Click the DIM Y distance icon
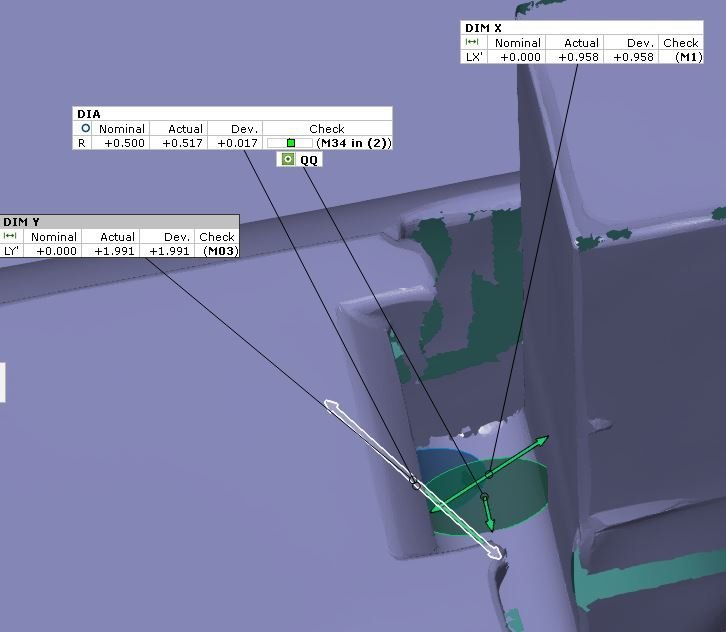 coord(10,236)
